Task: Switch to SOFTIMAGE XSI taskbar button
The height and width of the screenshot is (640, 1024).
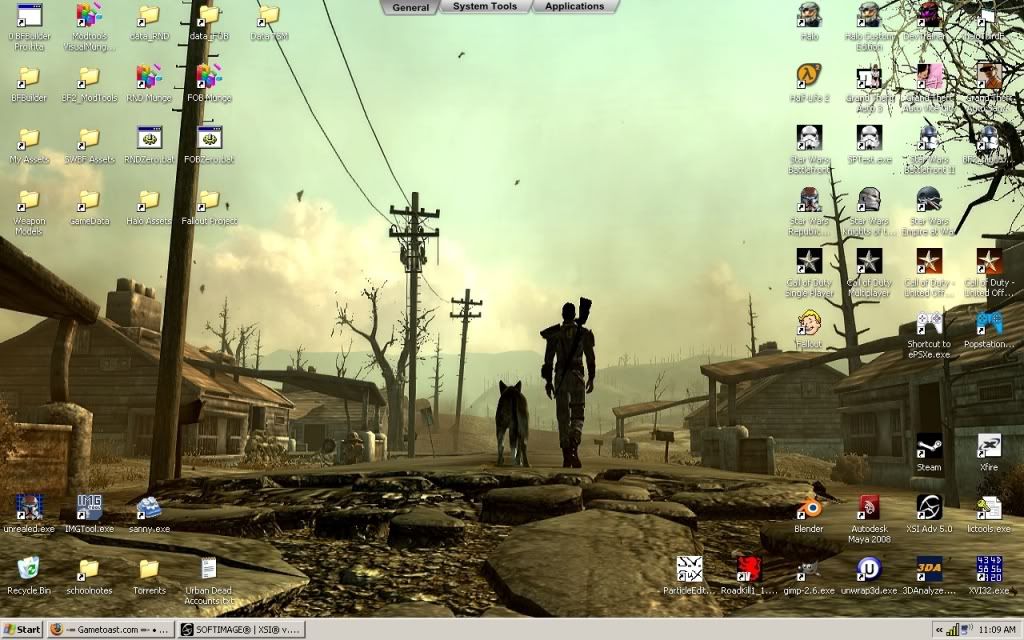Action: tap(242, 630)
